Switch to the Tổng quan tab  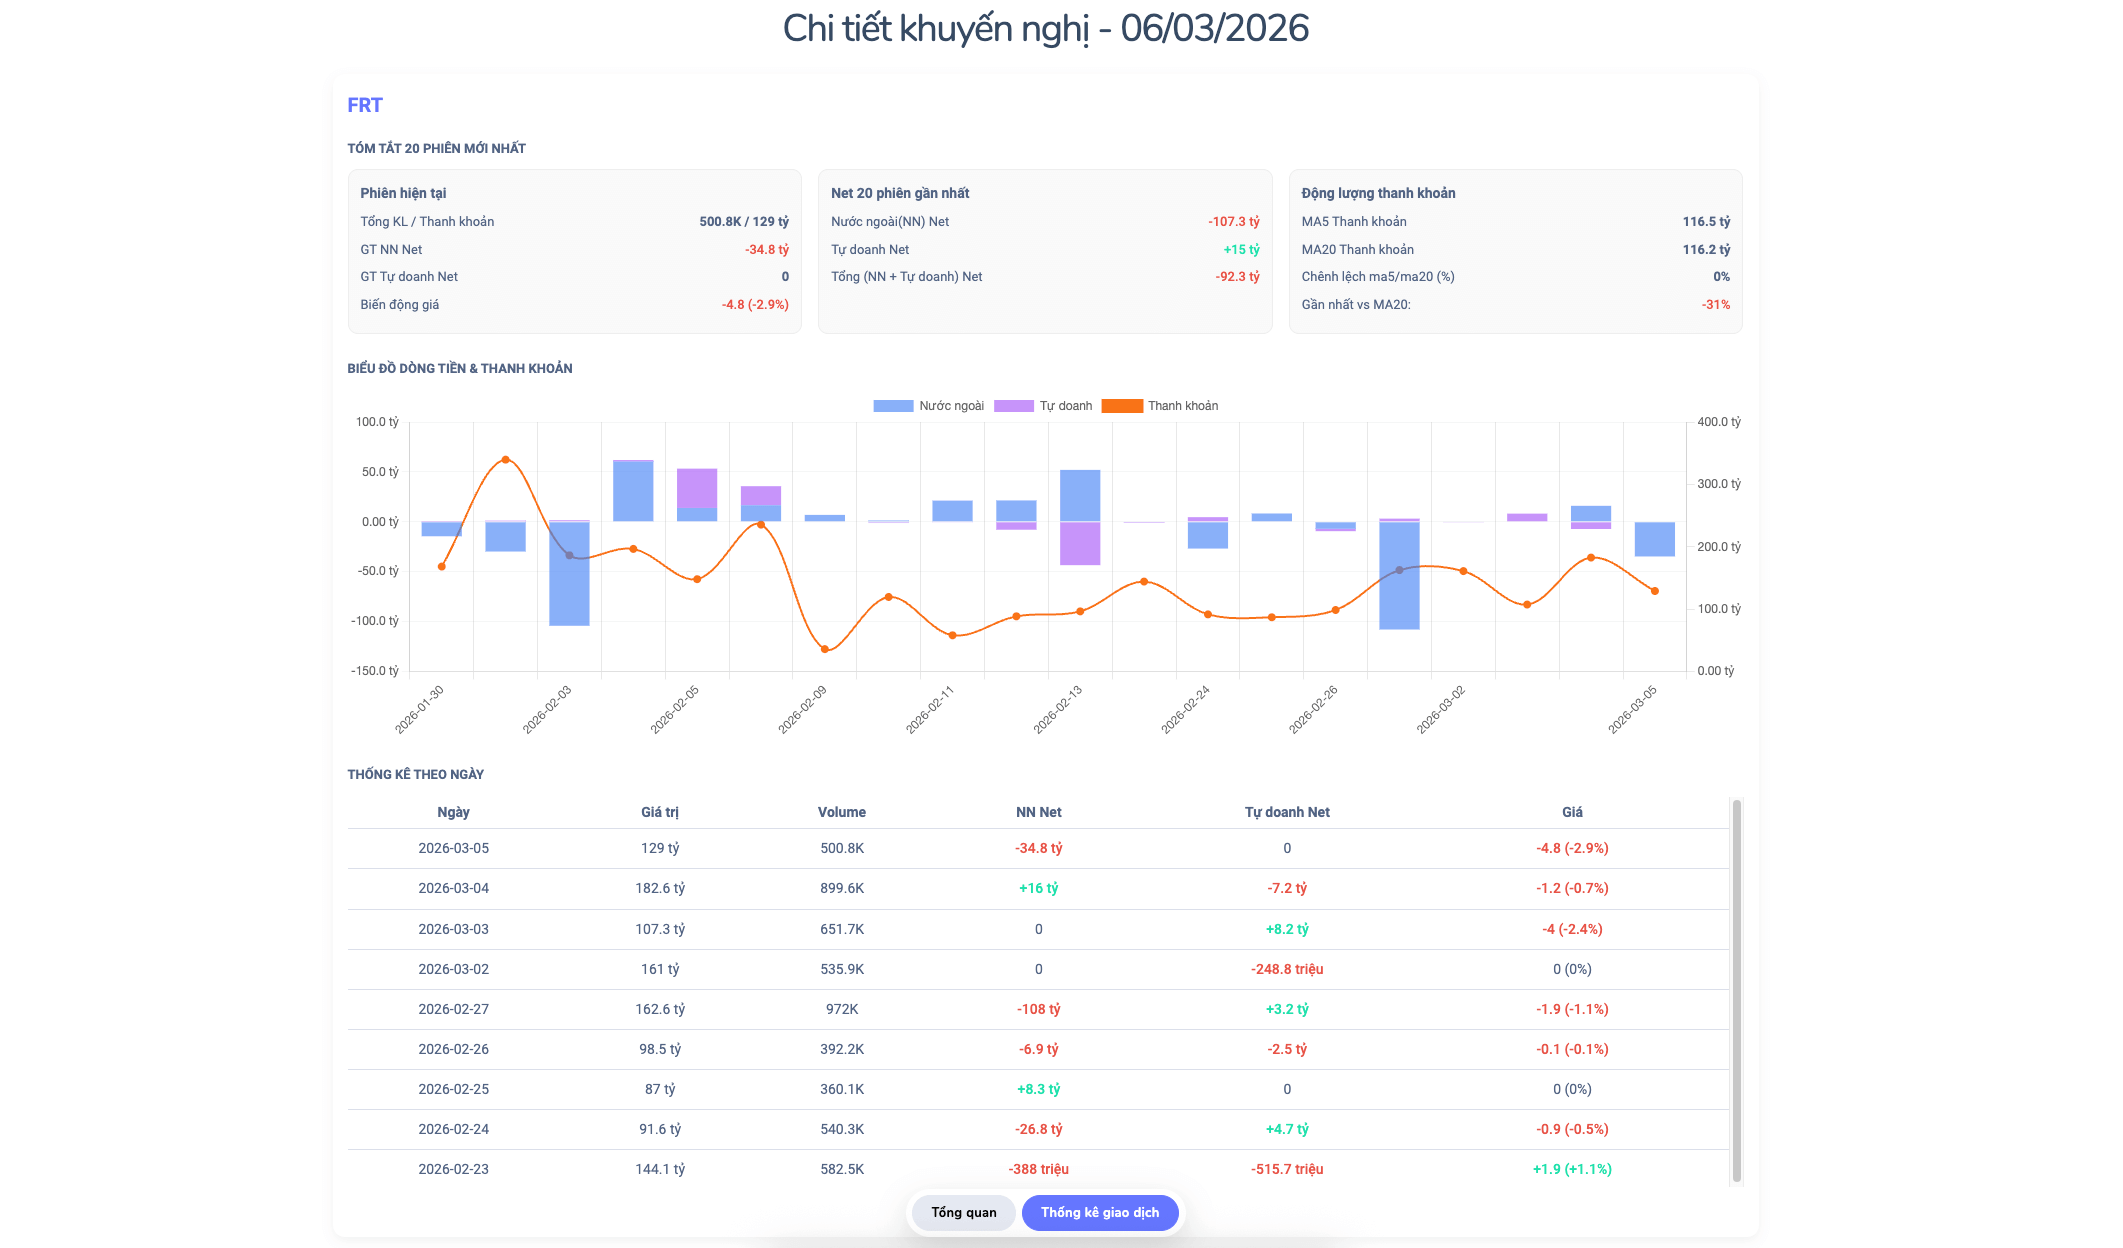(x=963, y=1212)
